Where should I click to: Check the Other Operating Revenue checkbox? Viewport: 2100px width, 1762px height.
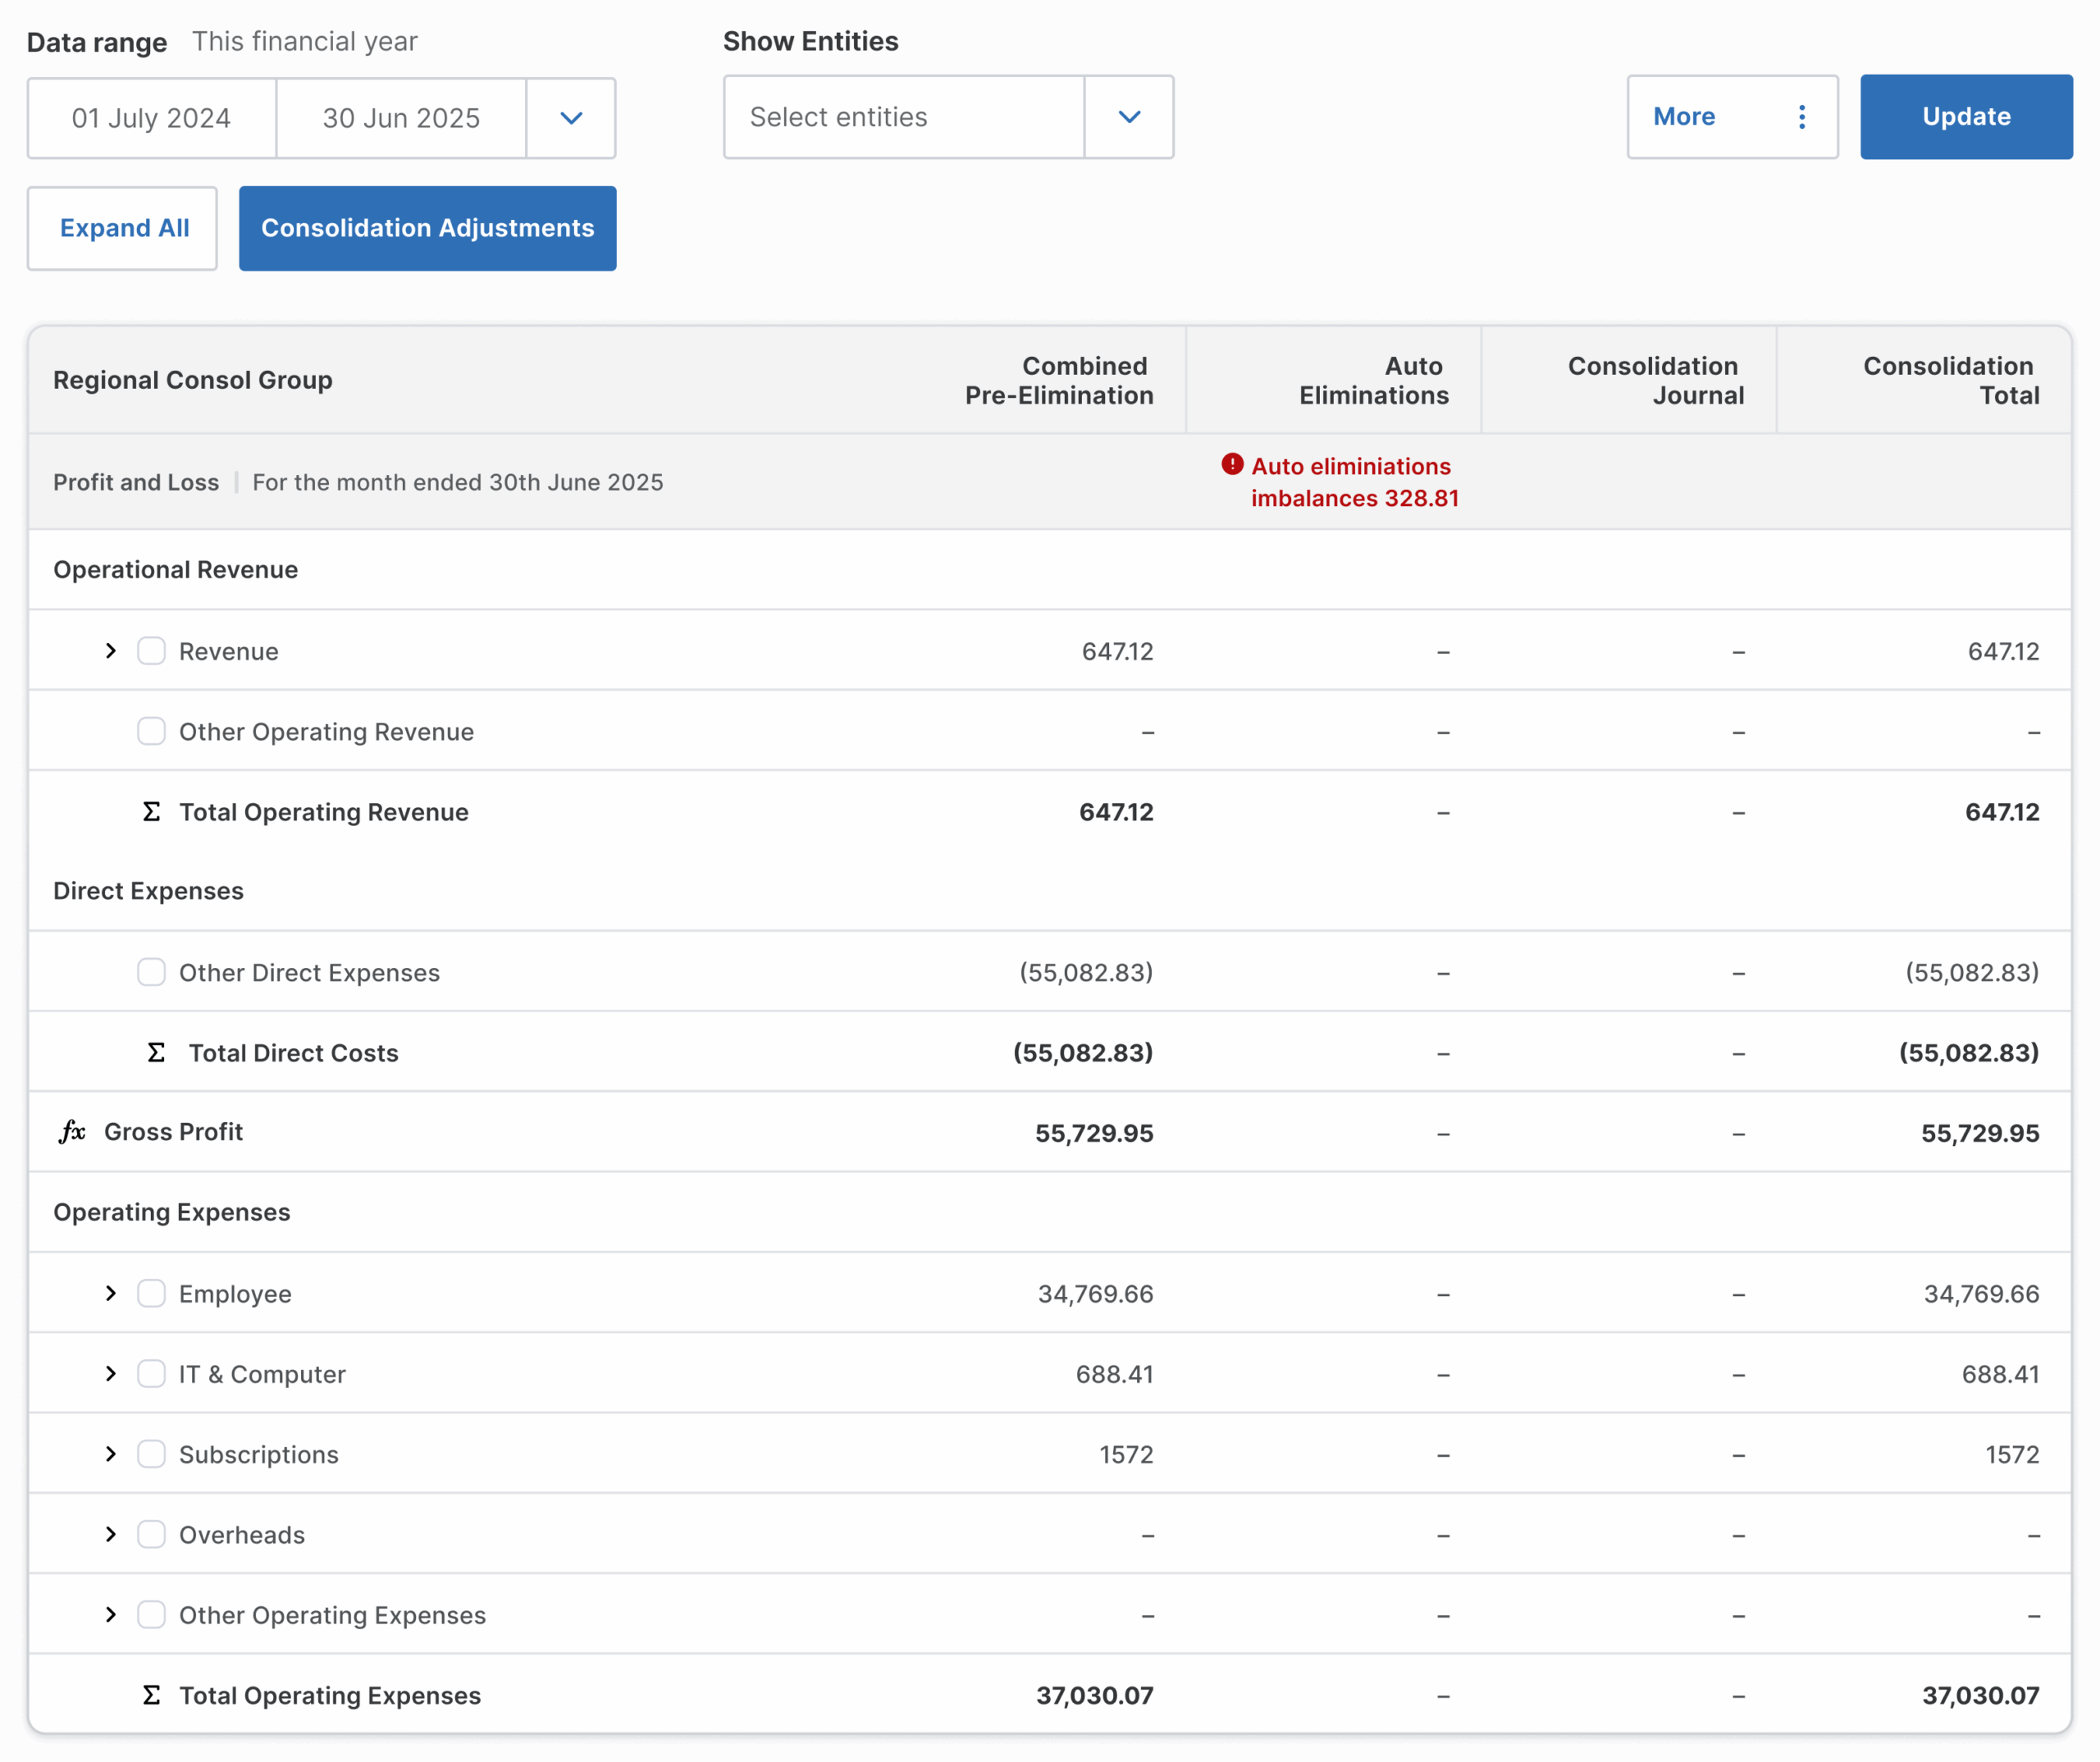pos(151,731)
